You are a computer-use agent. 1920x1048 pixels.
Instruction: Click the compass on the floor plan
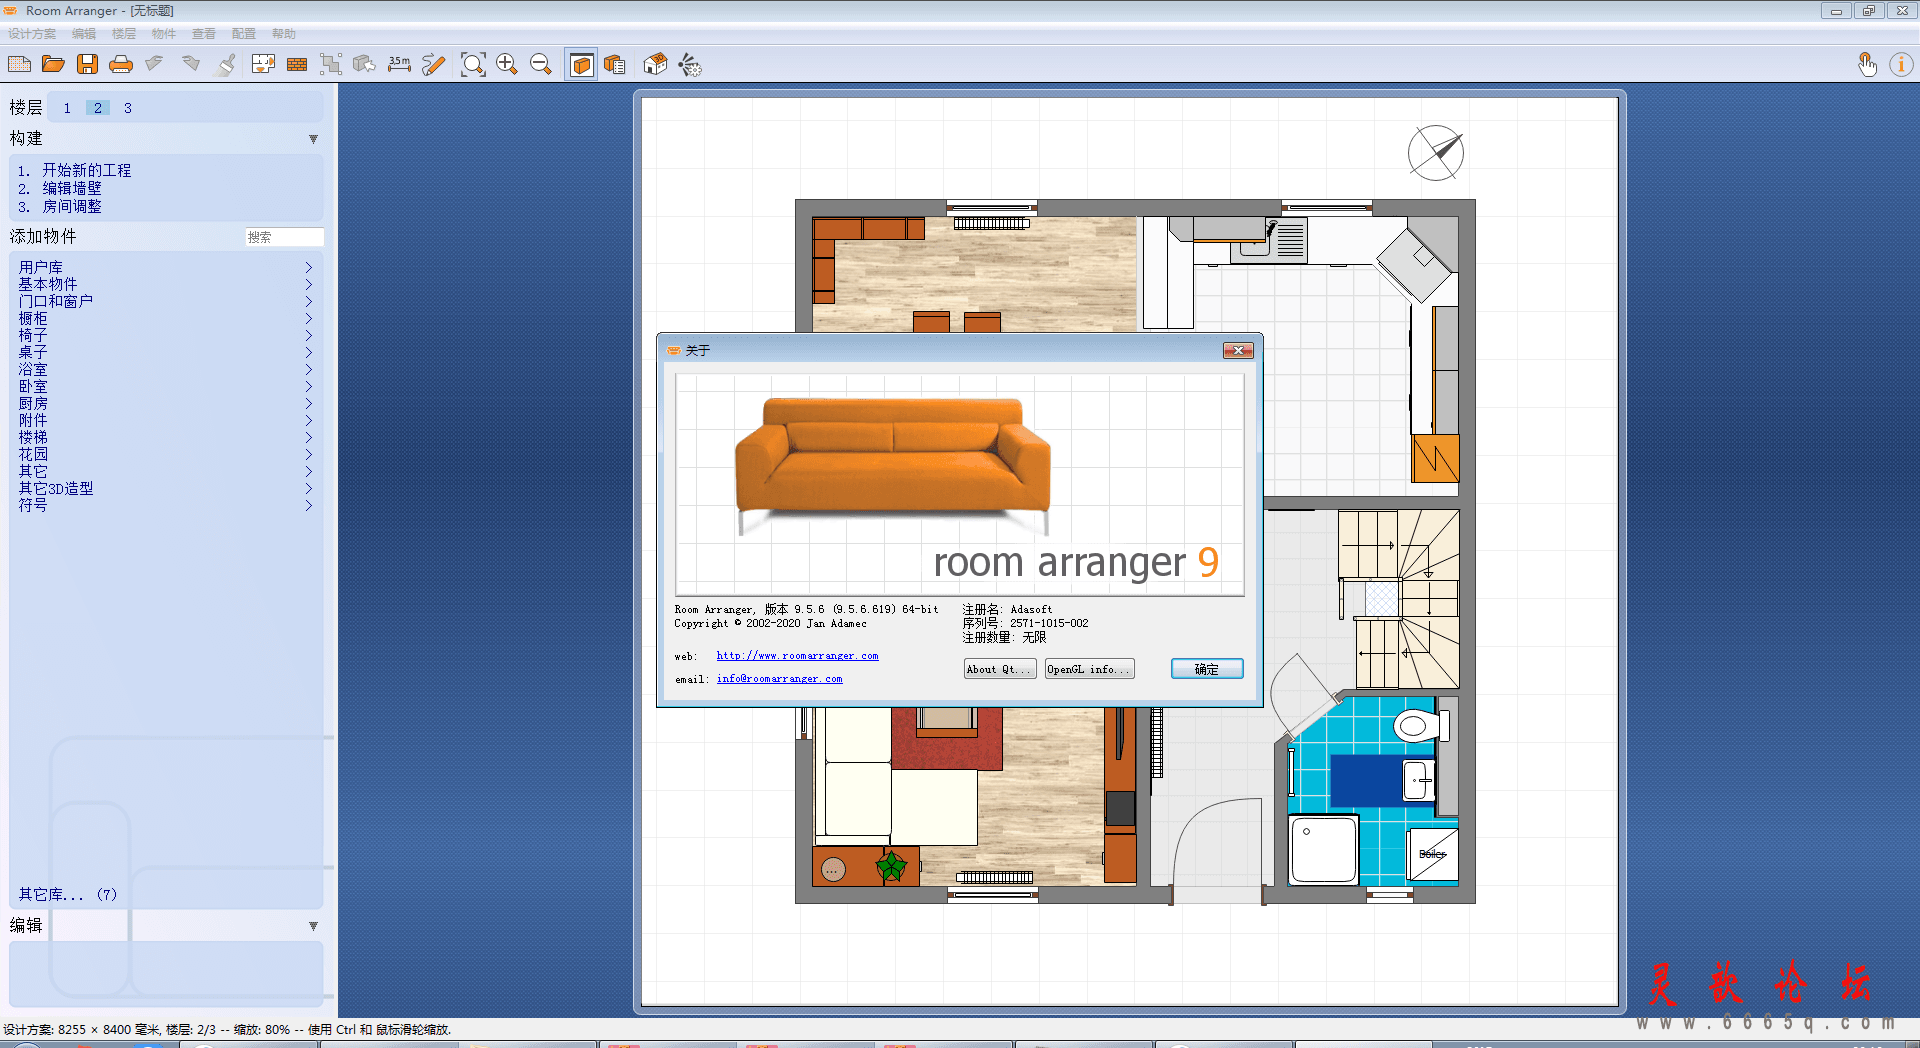point(1436,153)
